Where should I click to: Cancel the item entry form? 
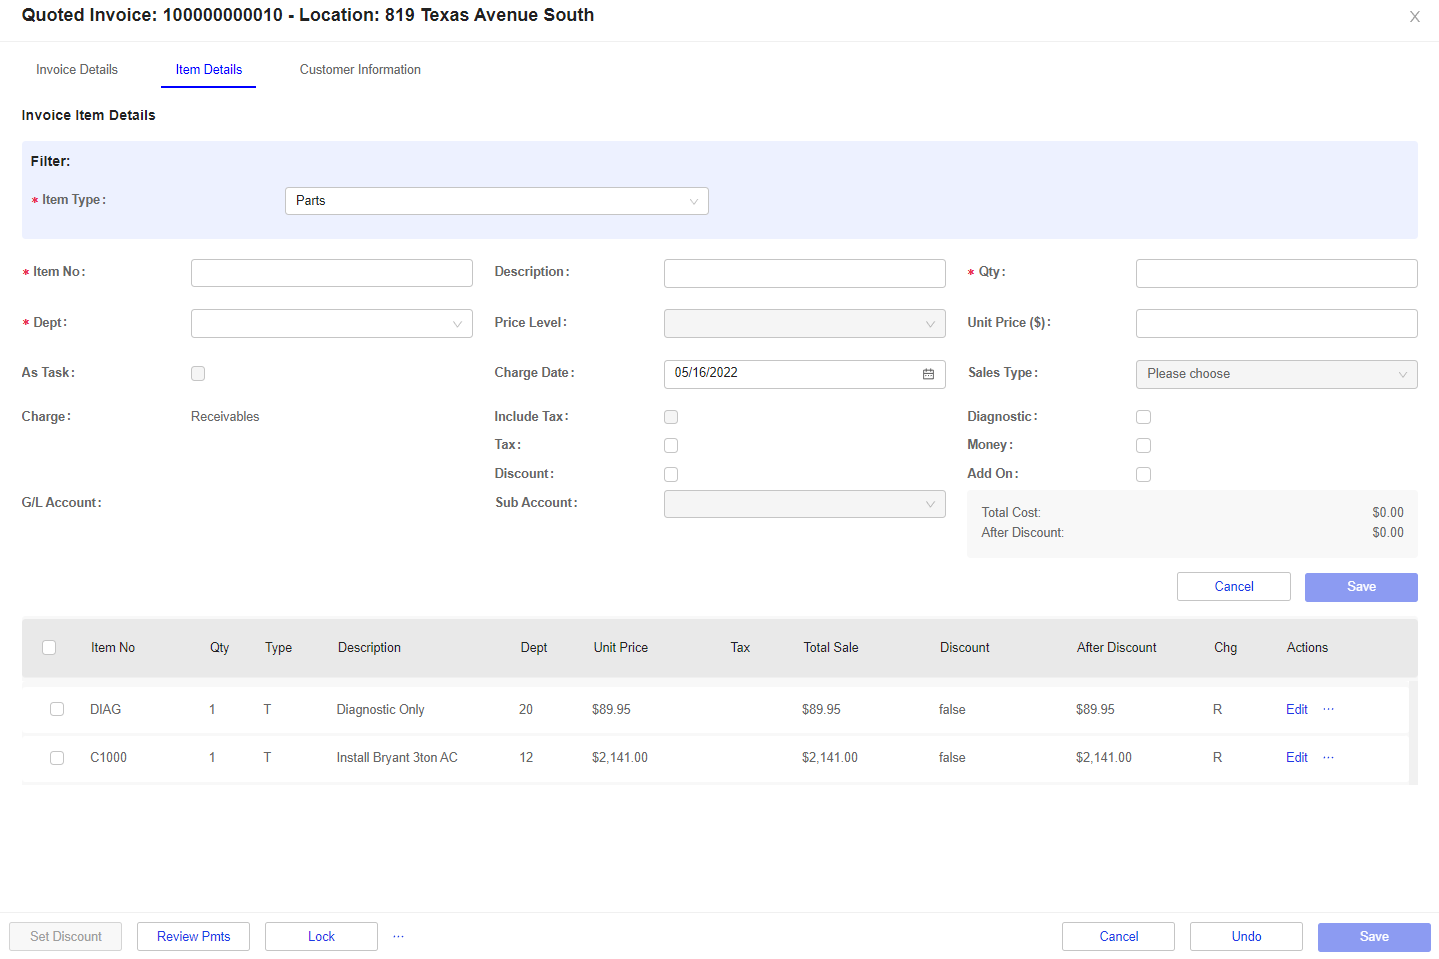coord(1233,587)
